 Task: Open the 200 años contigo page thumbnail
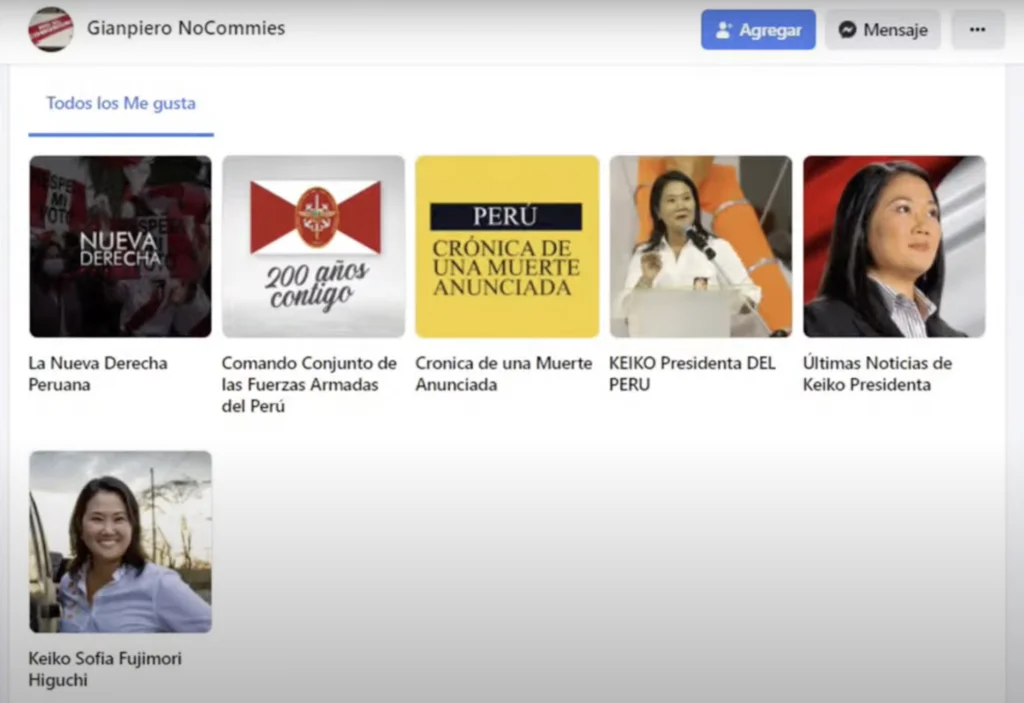pyautogui.click(x=313, y=246)
